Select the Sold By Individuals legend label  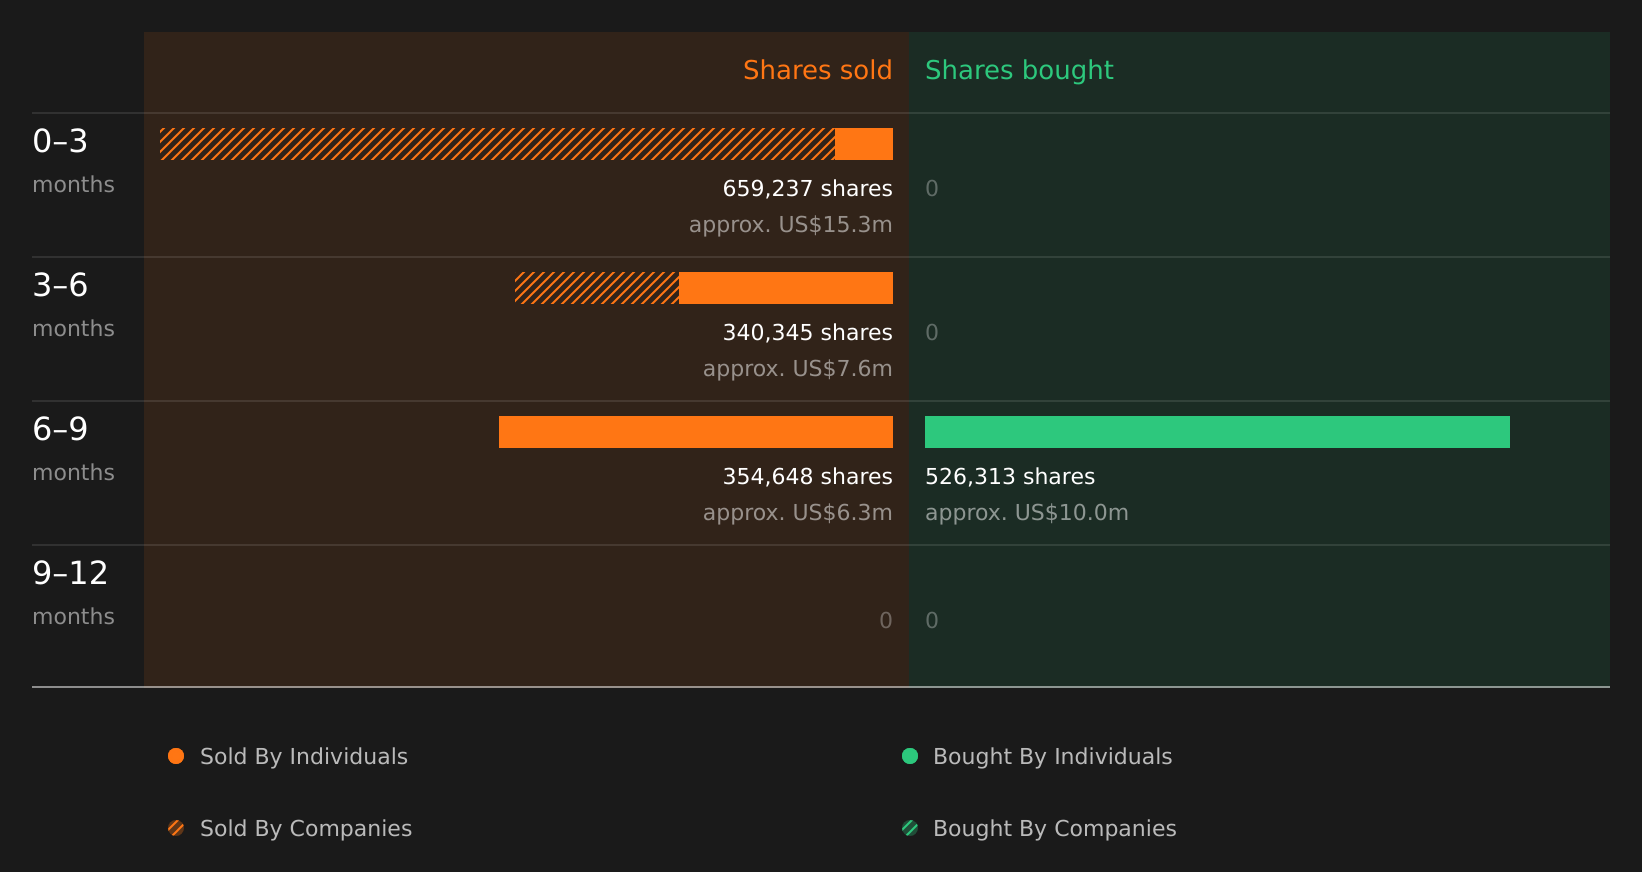click(304, 757)
